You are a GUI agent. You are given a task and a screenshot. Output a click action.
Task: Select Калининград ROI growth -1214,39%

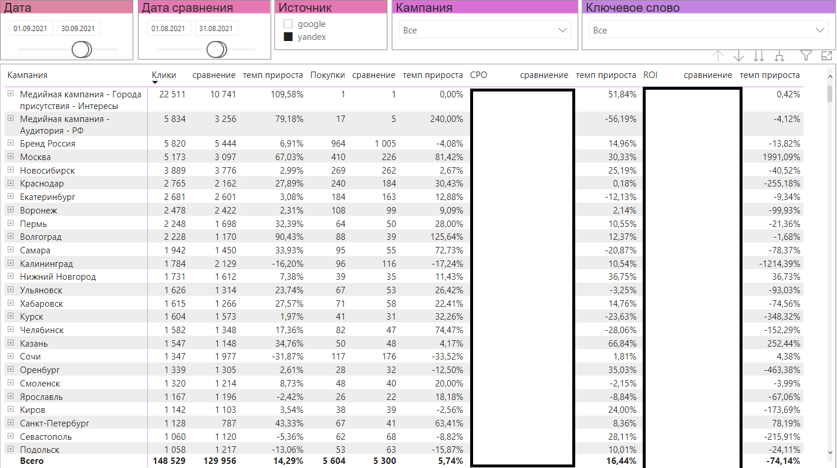(779, 264)
